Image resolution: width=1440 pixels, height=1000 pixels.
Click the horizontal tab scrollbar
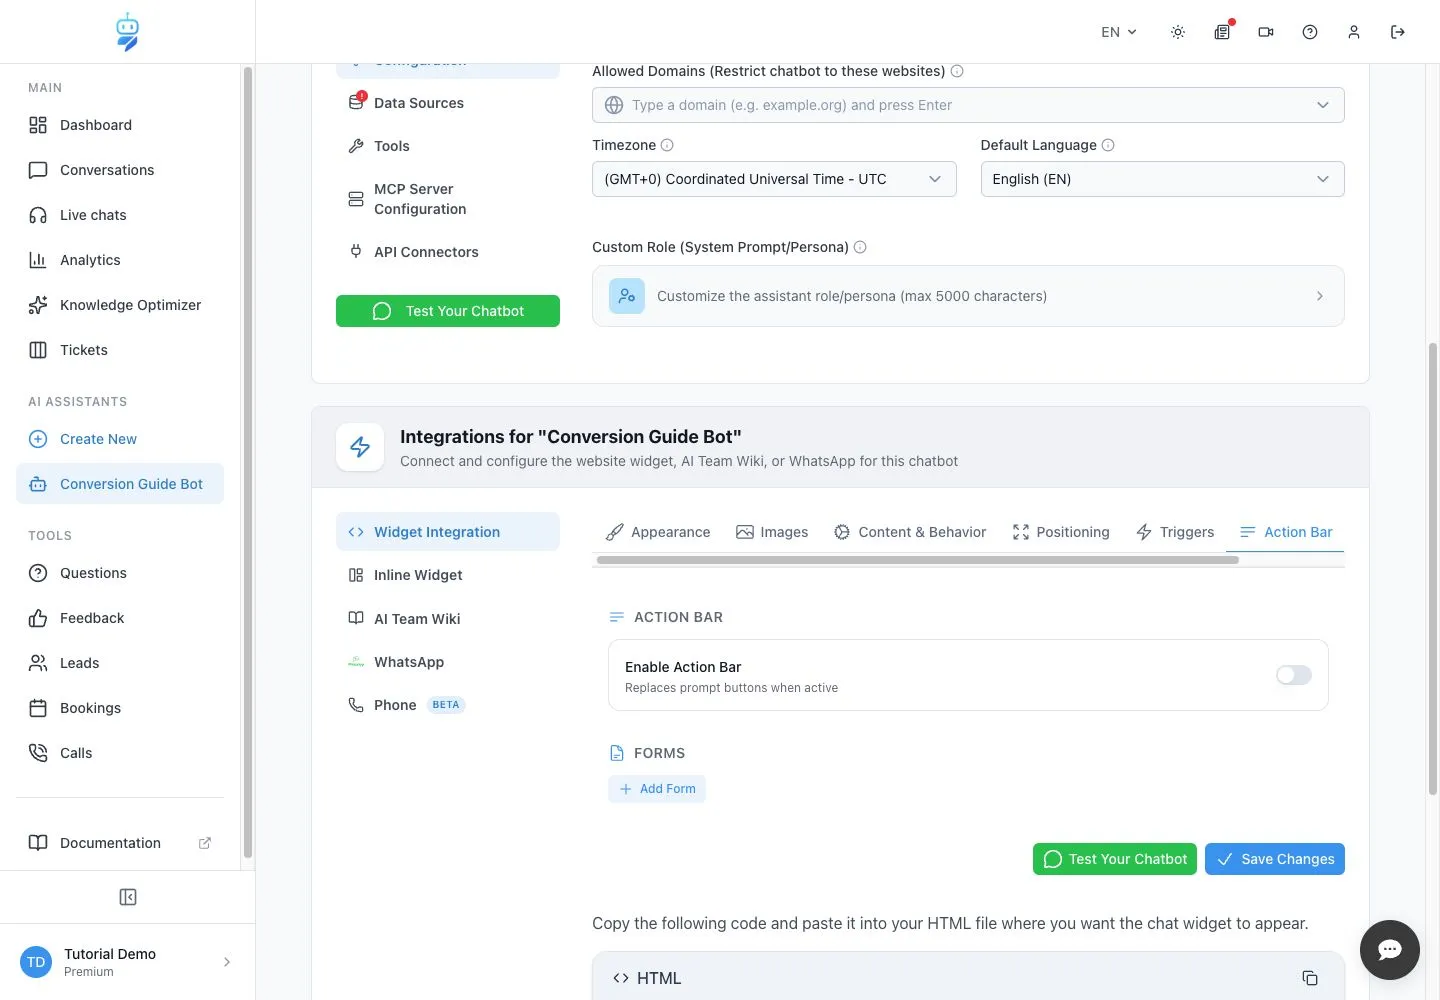coord(917,560)
